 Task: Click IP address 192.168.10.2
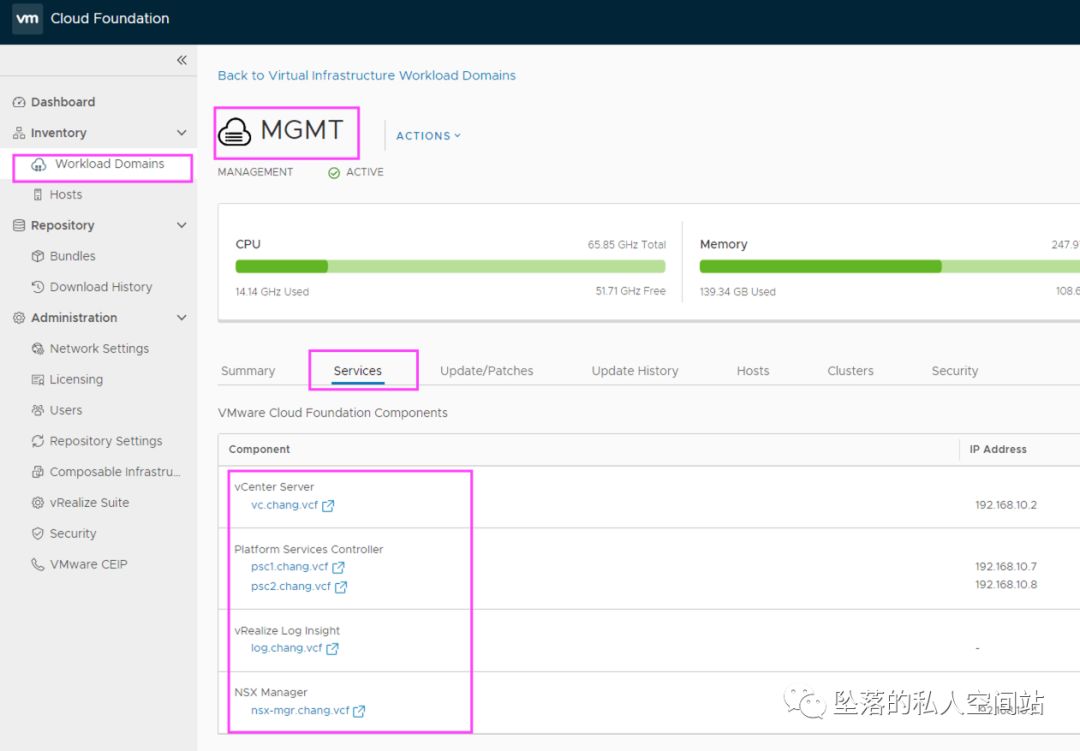pos(1006,505)
